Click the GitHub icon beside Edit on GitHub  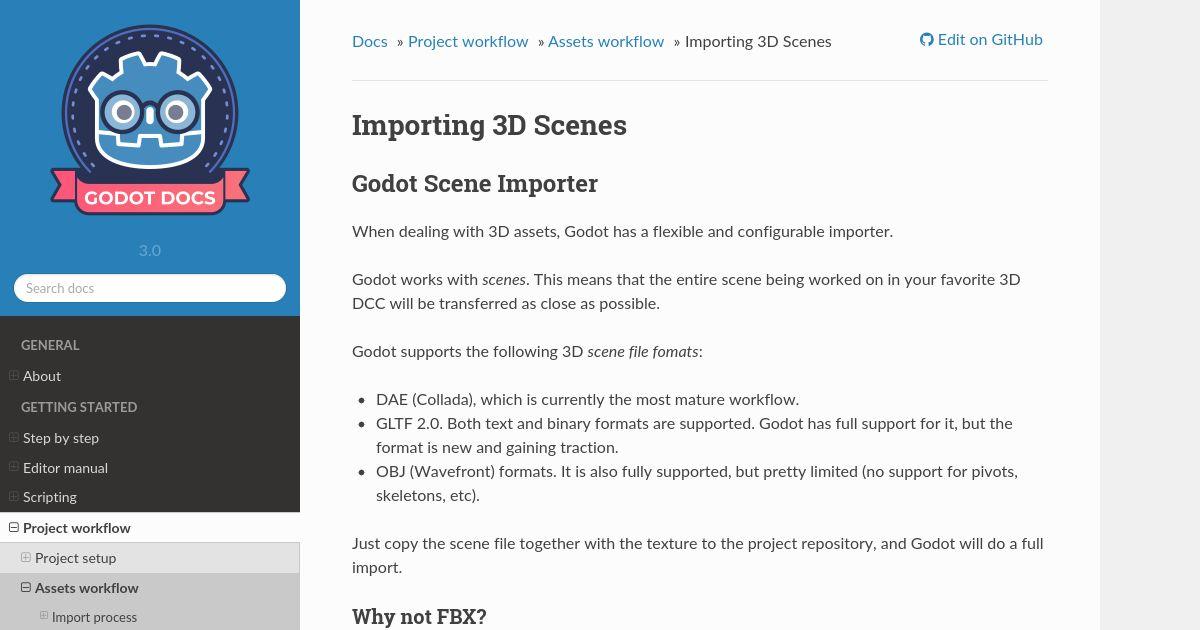tap(927, 40)
